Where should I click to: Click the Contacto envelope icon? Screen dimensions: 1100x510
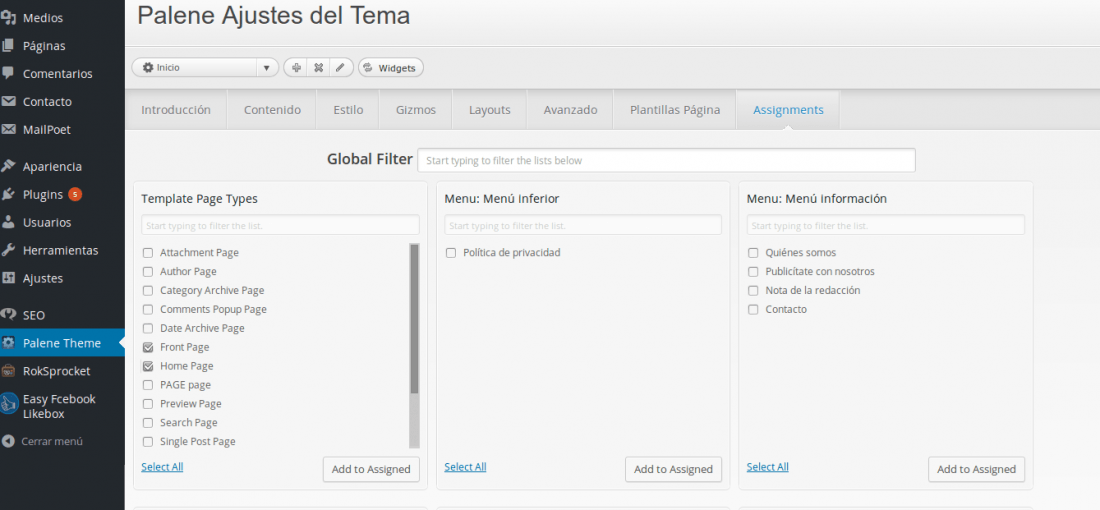click(8, 101)
